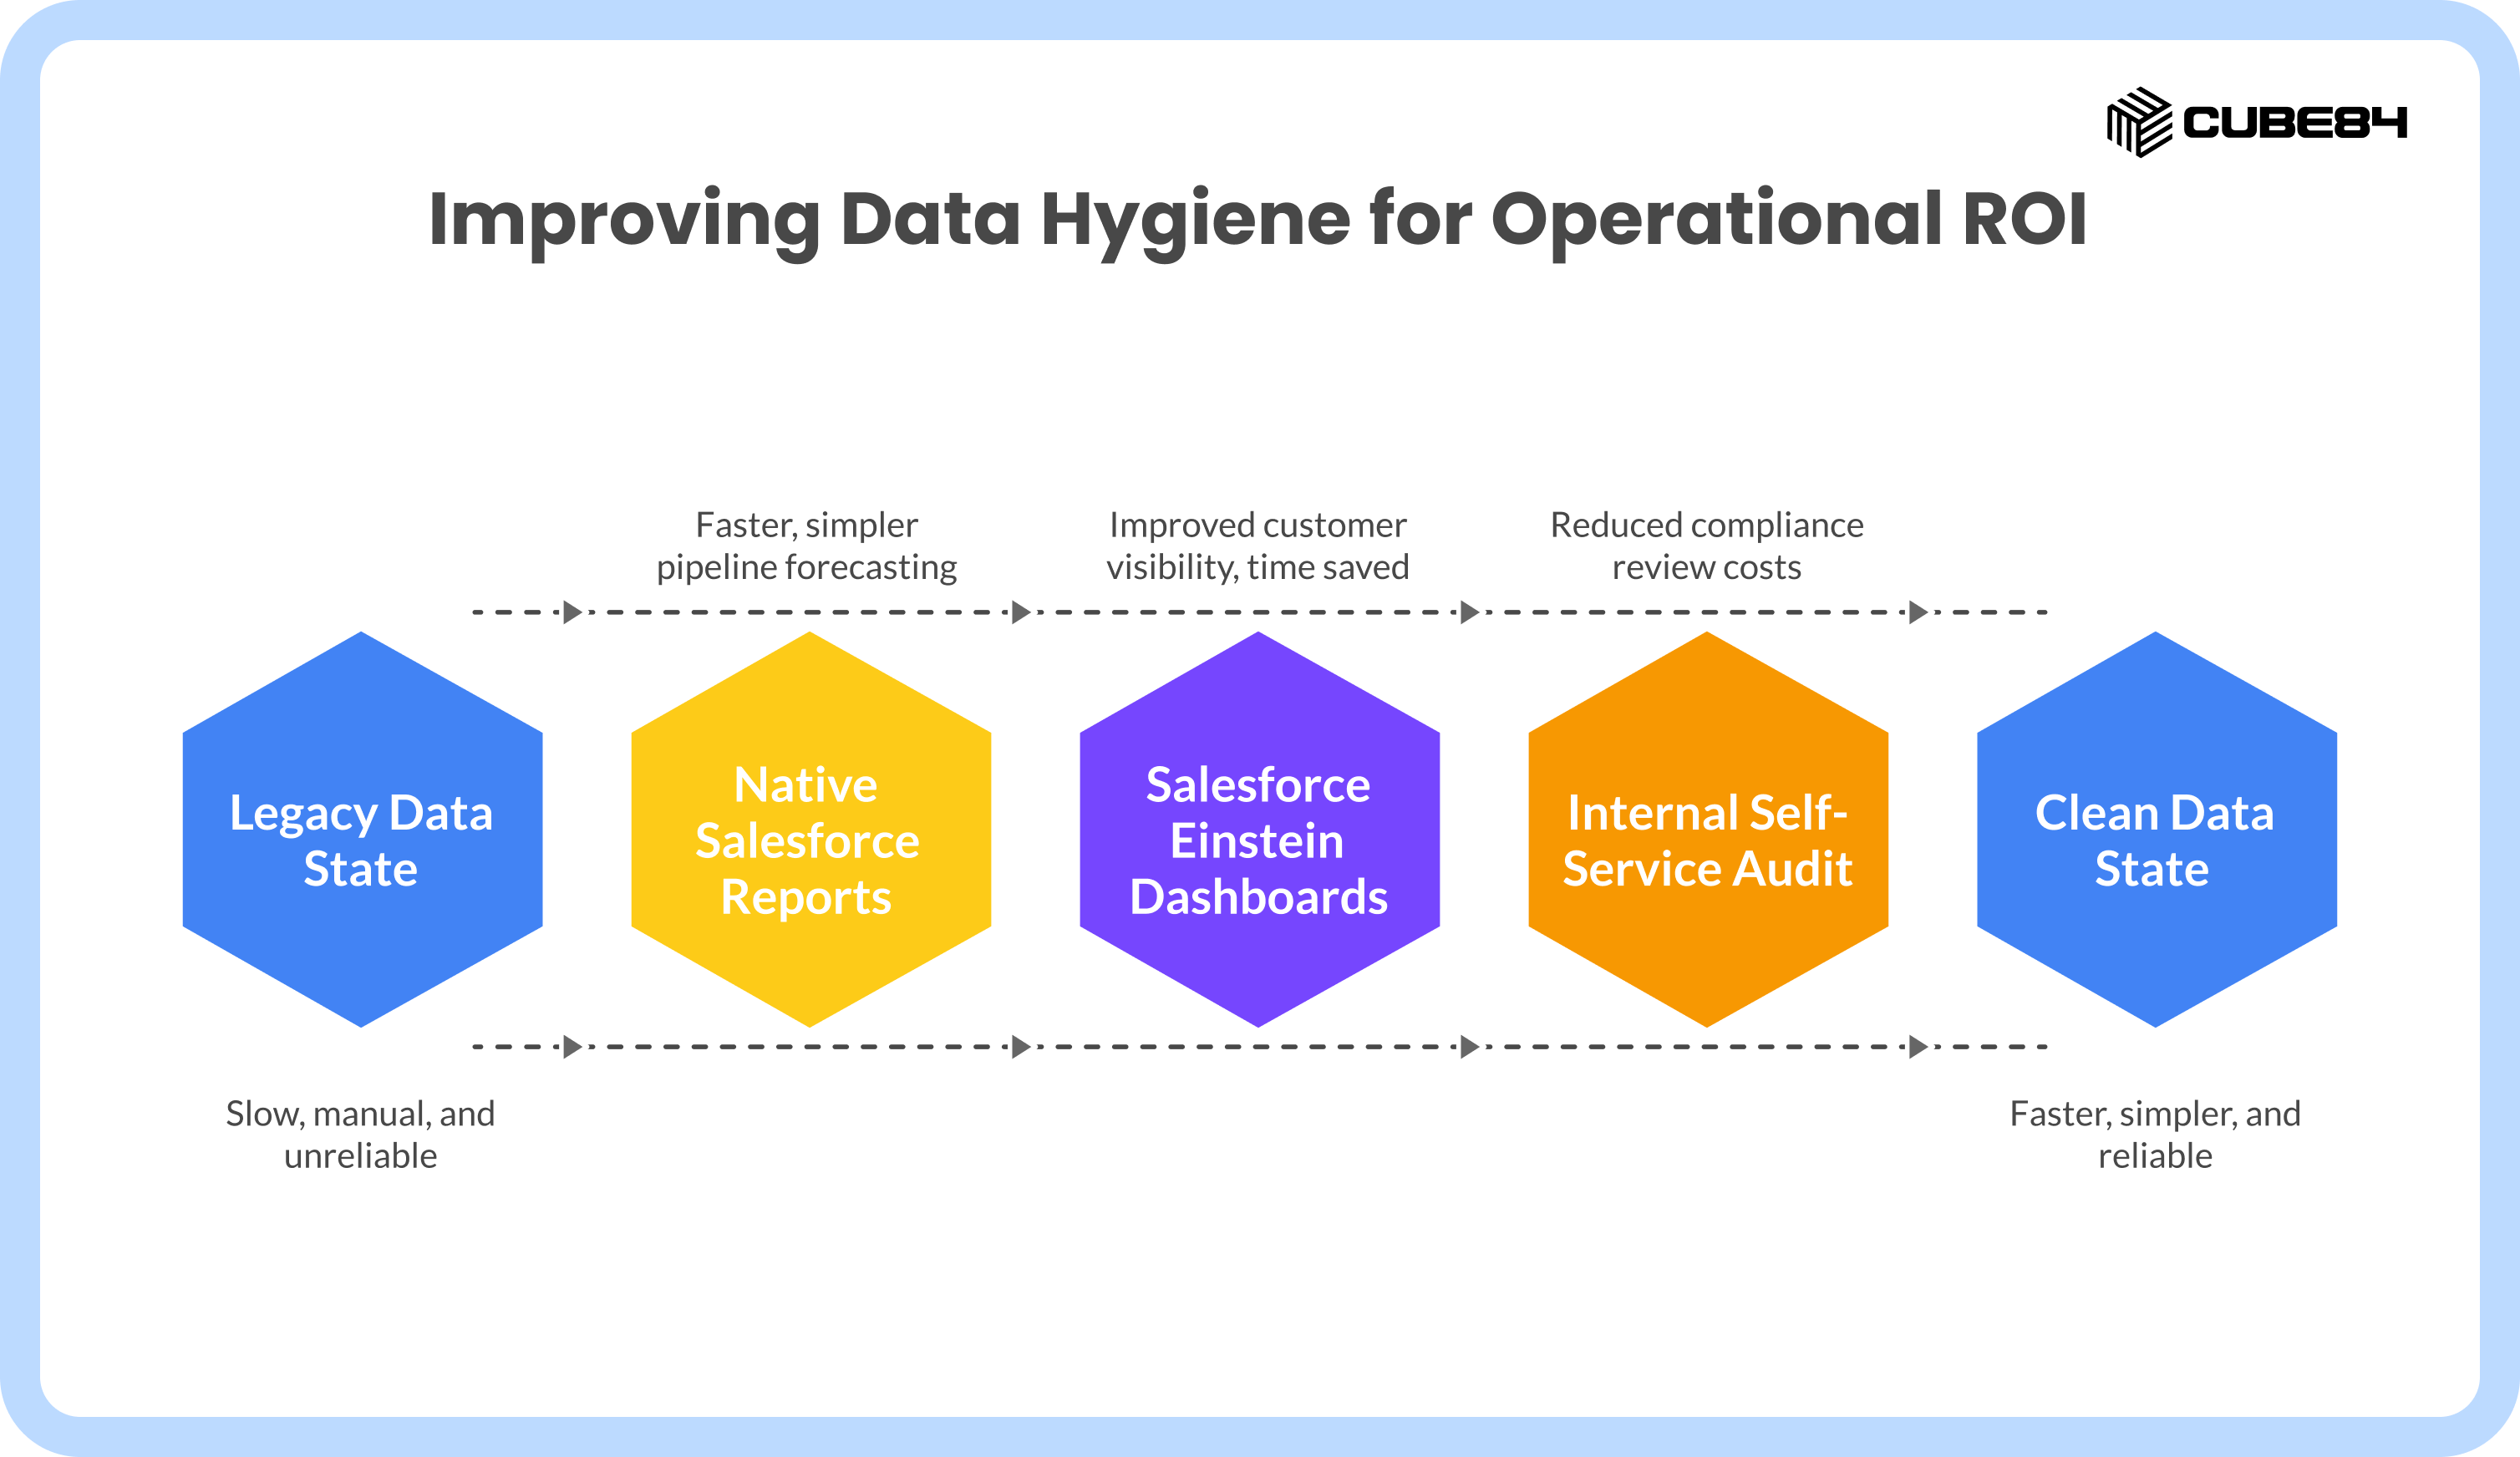
Task: Click the Faster, simpler pipeline forecasting caption
Action: click(x=807, y=546)
